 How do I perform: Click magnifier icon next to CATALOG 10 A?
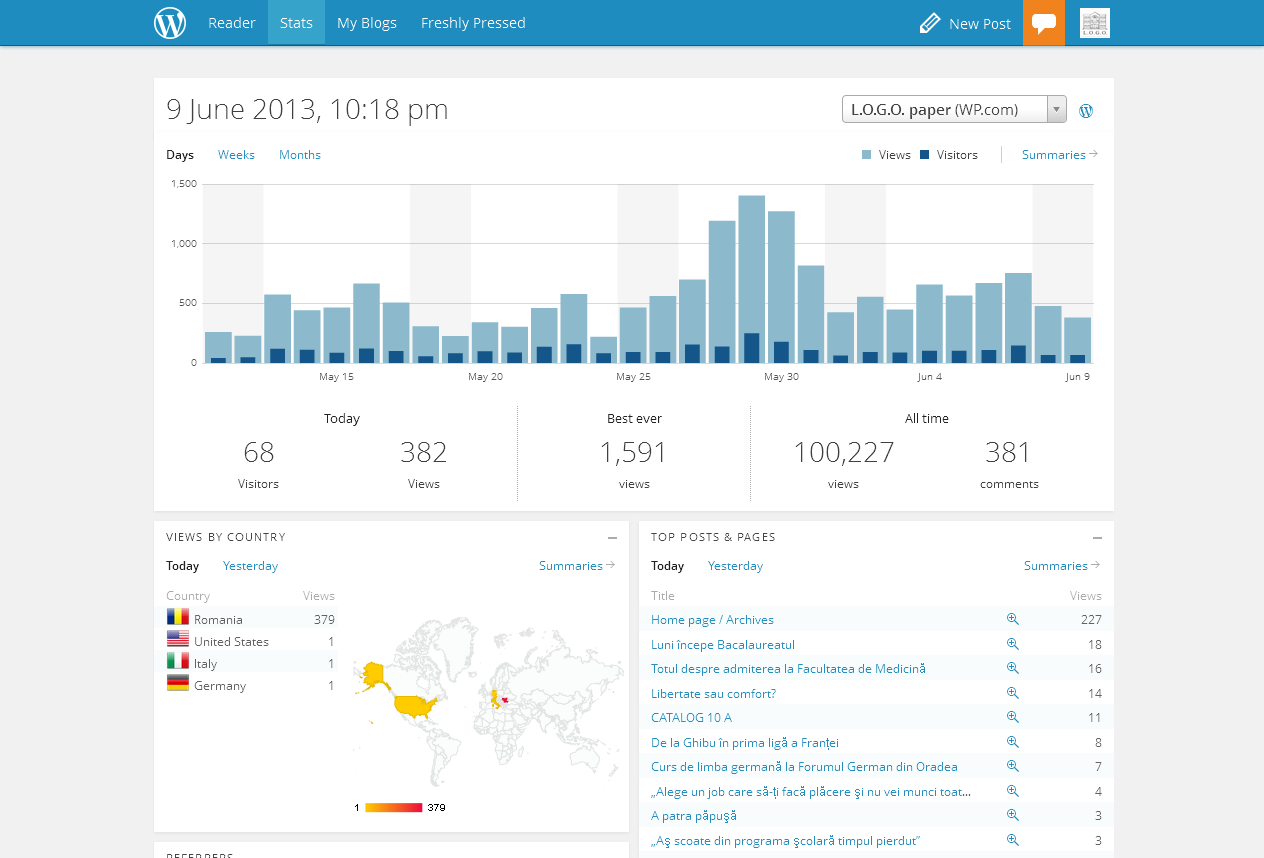(x=1012, y=718)
